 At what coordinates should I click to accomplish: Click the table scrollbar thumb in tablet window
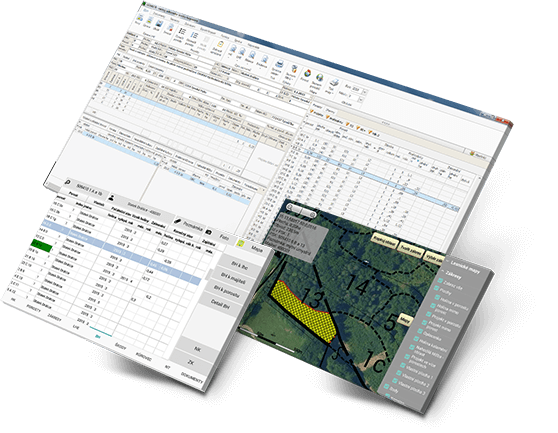click(209, 274)
